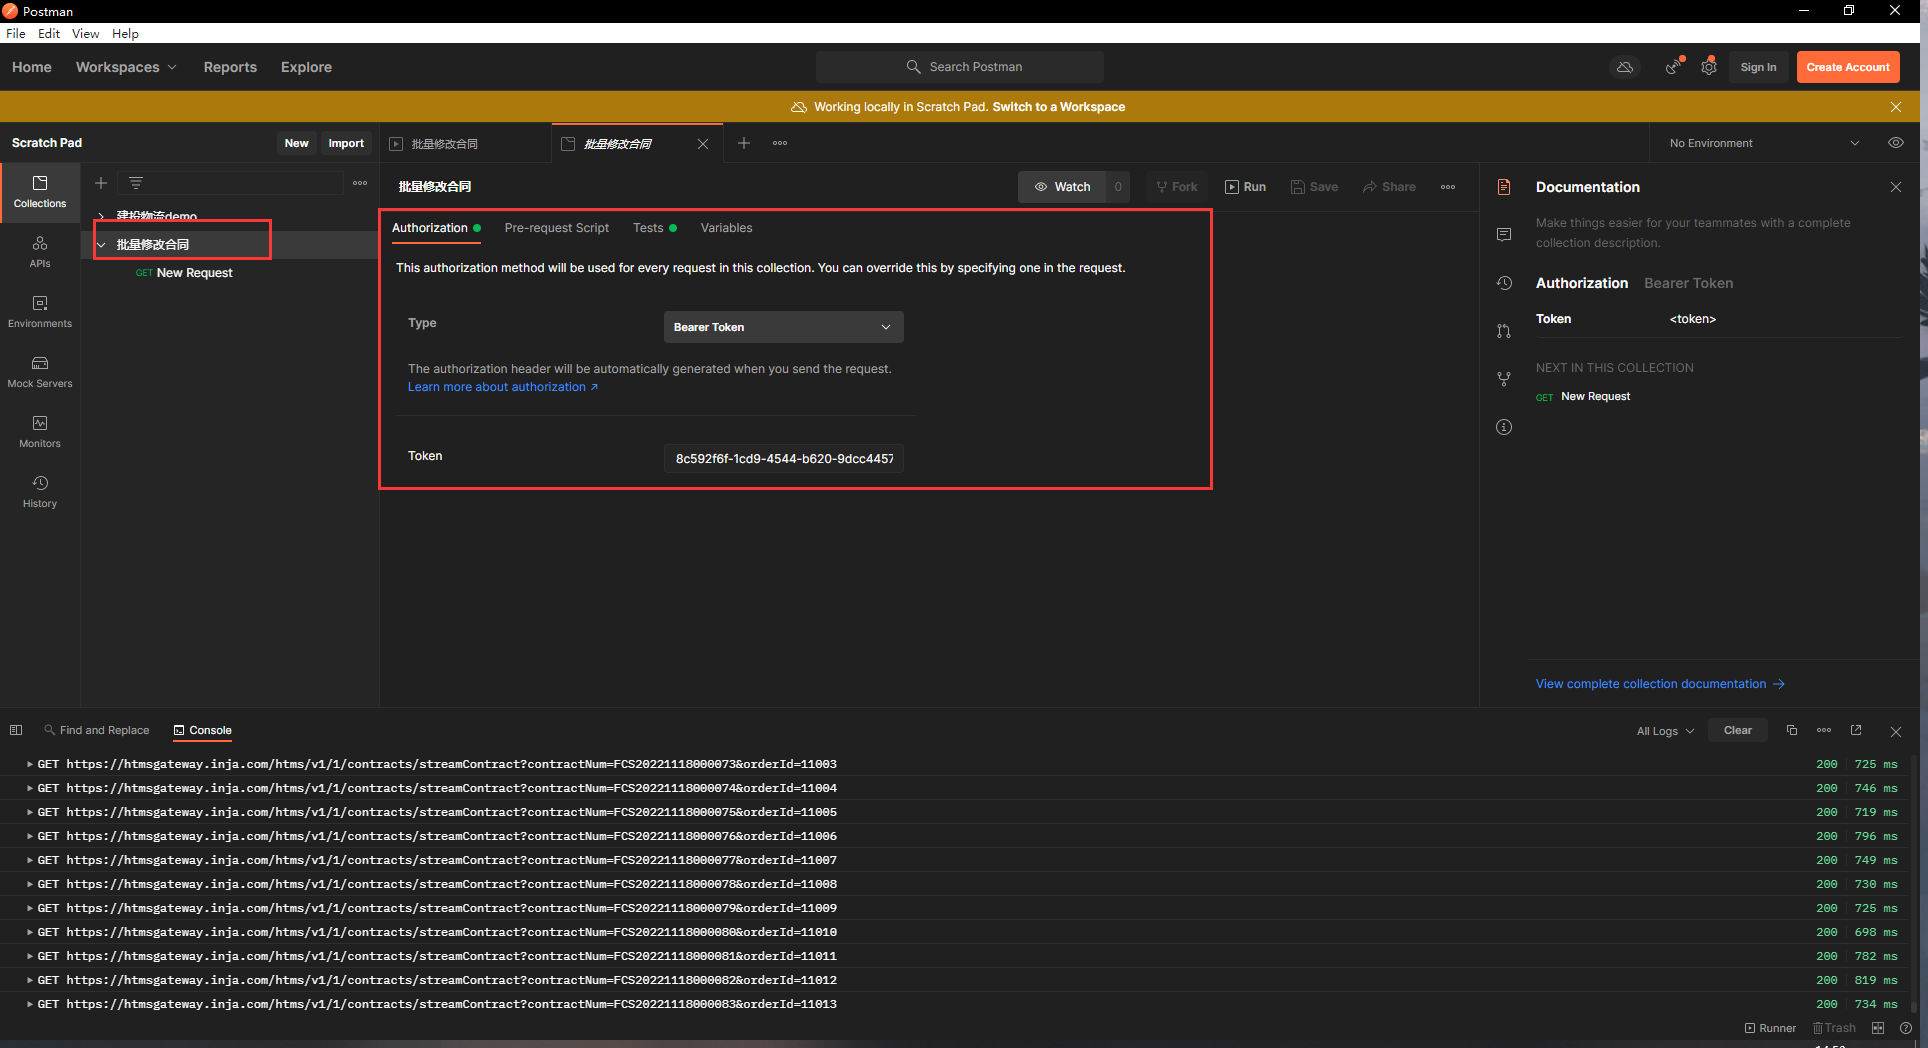Select Documentation icon in right sidebar
This screenshot has width=1928, height=1048.
tap(1504, 187)
